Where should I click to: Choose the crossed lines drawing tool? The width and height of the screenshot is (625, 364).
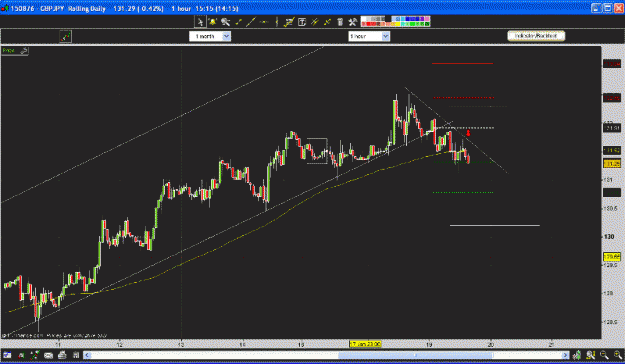pyautogui.click(x=315, y=22)
